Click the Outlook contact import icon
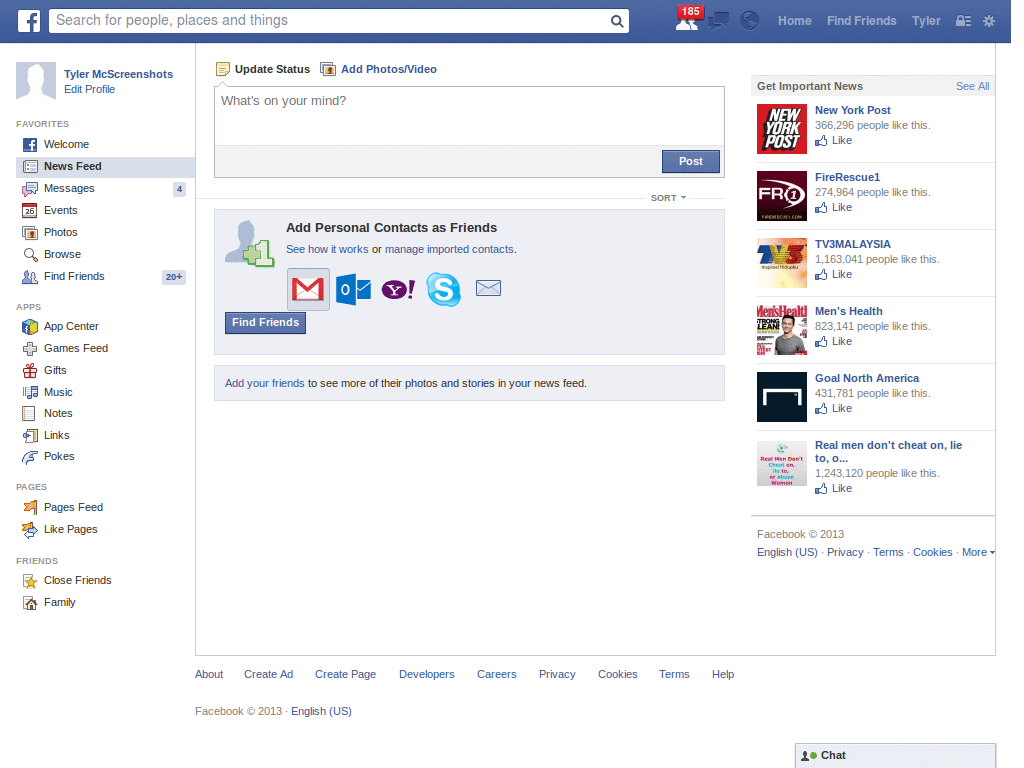This screenshot has width=1024, height=768. click(x=353, y=289)
